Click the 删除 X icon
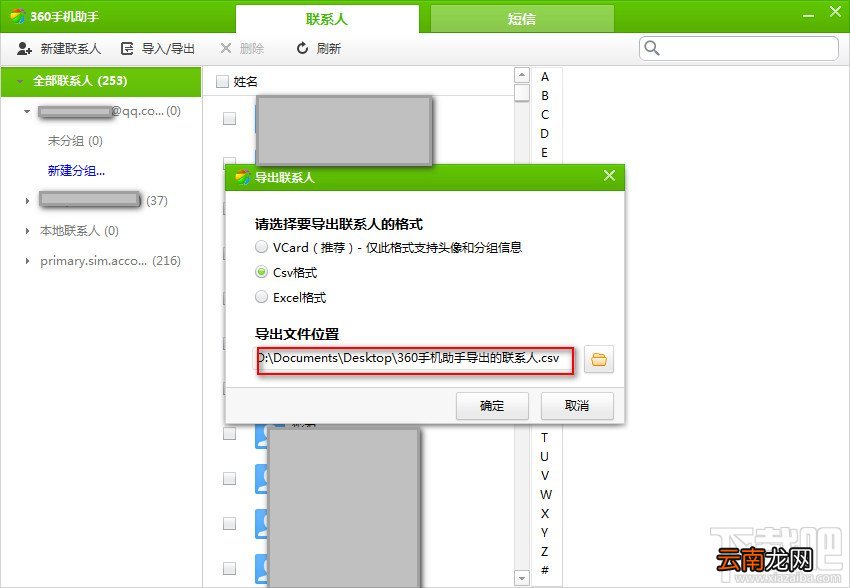 pyautogui.click(x=226, y=49)
